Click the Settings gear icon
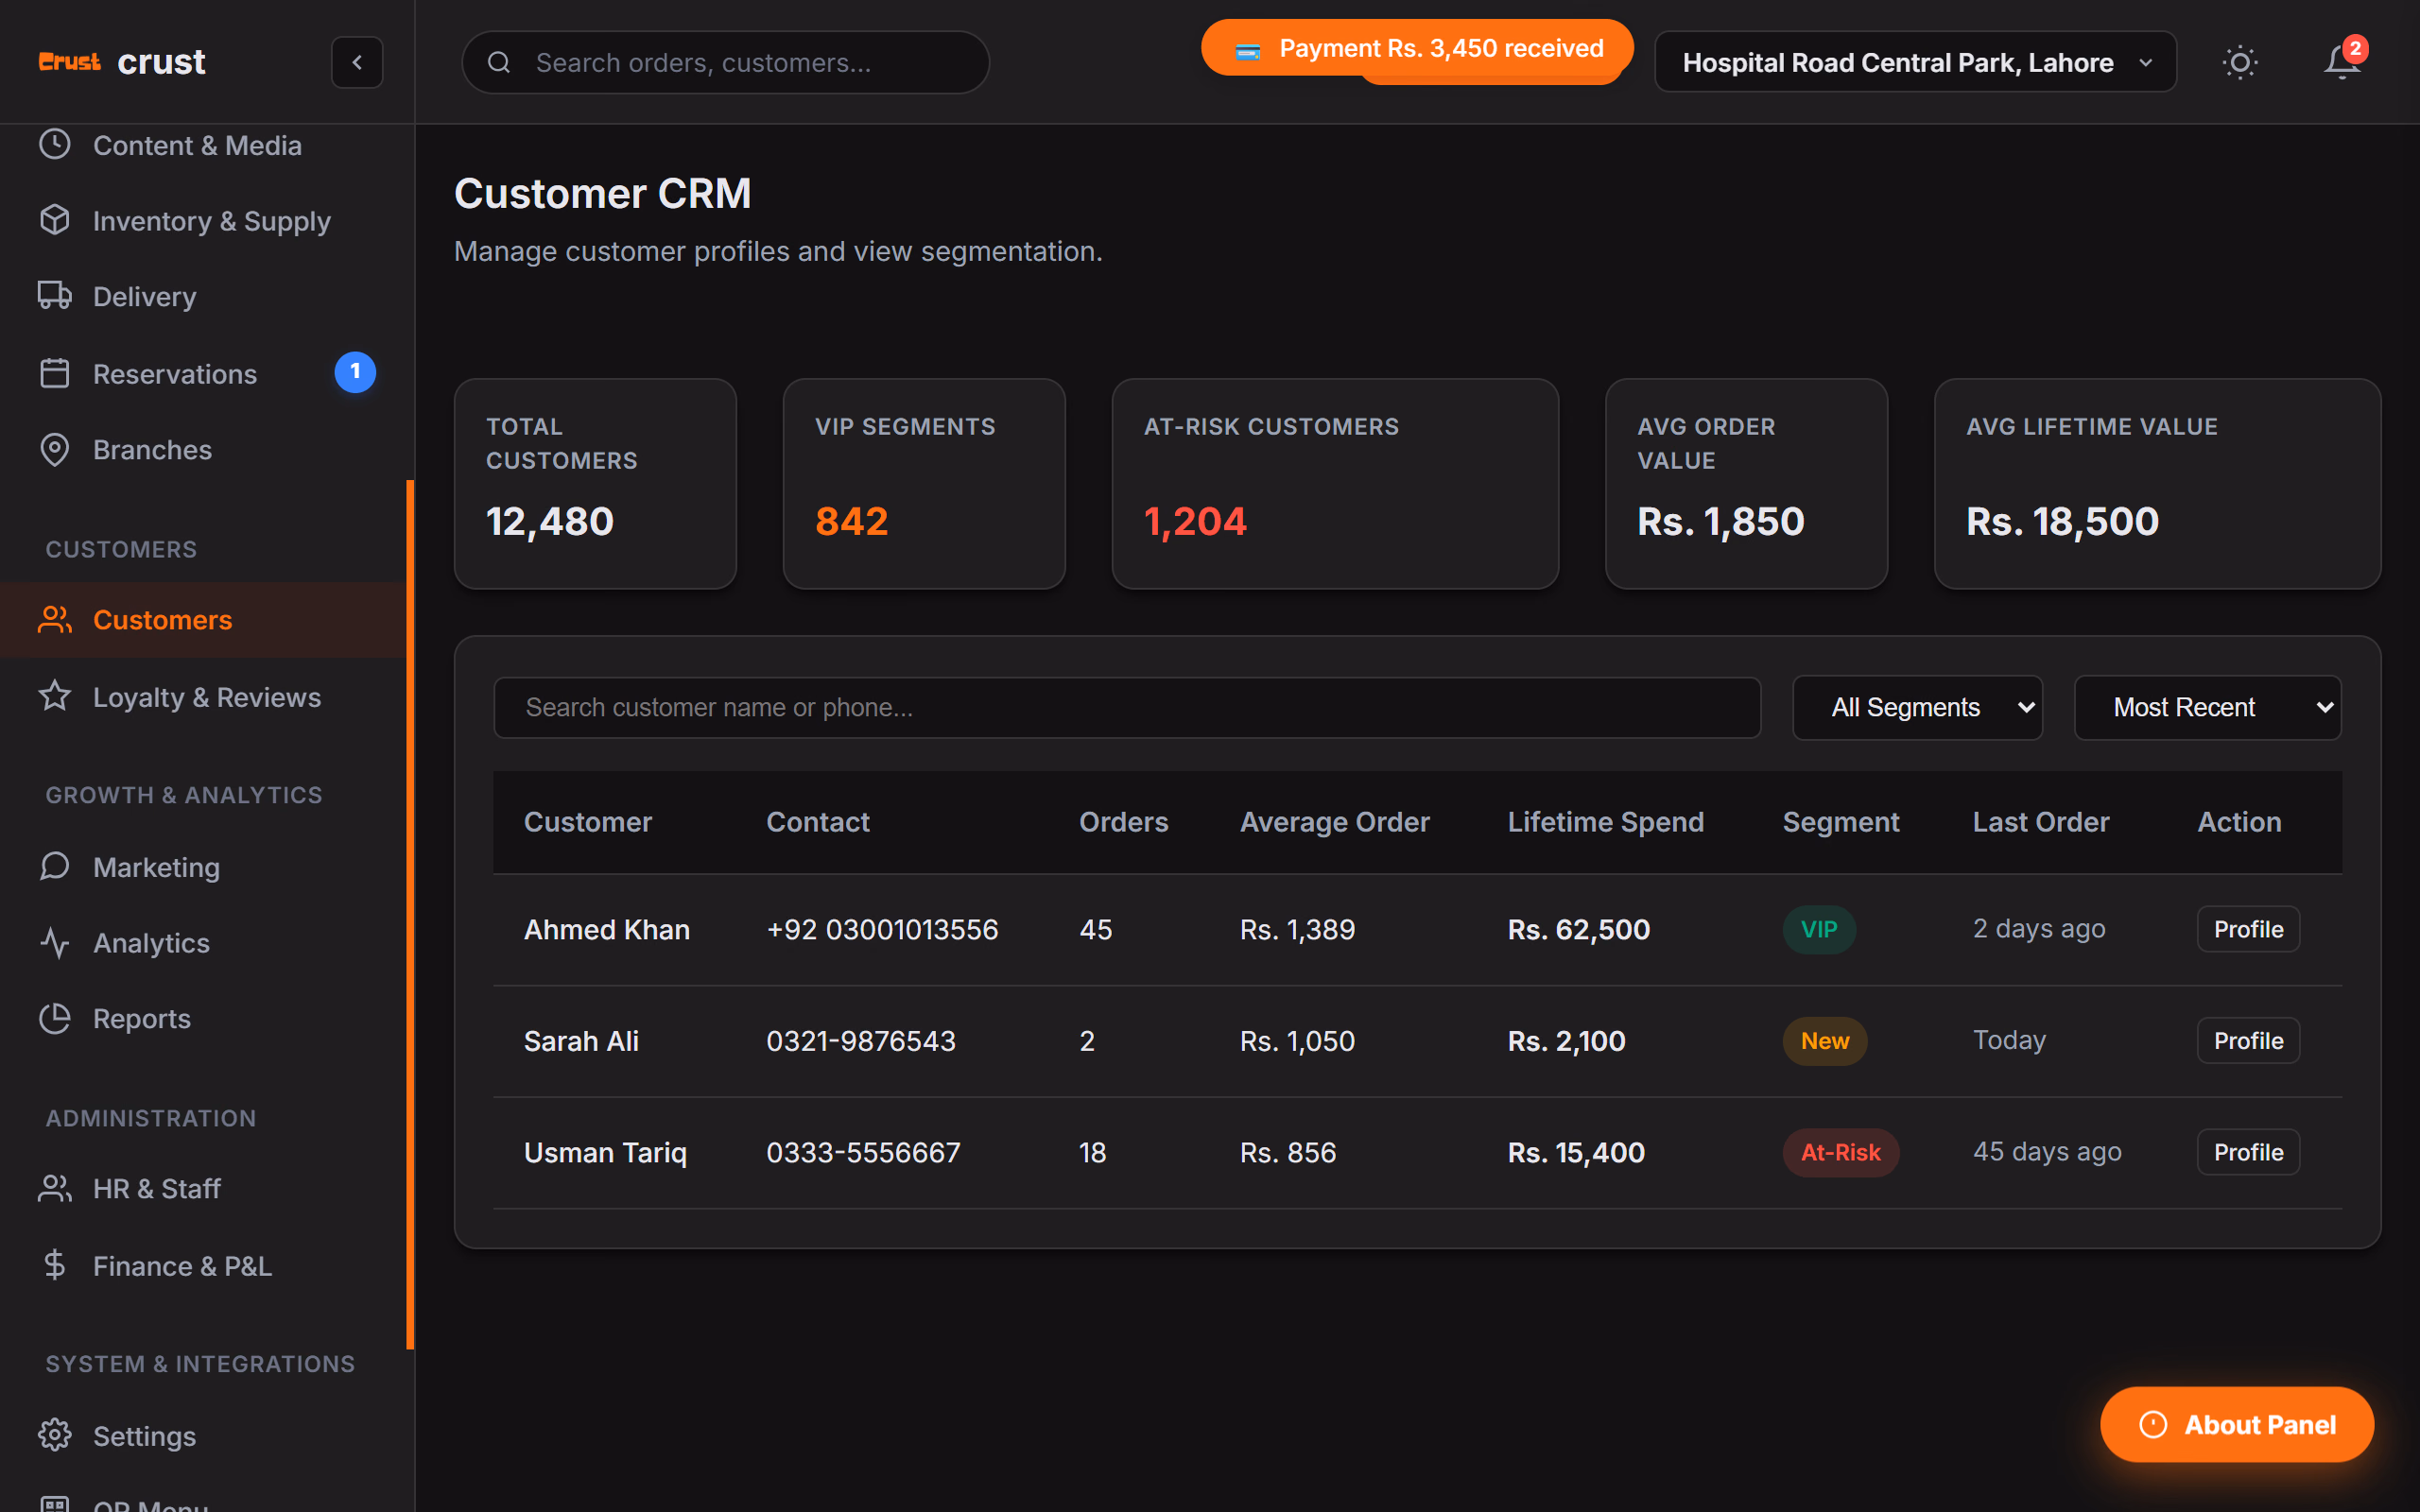The height and width of the screenshot is (1512, 2420). click(x=55, y=1435)
